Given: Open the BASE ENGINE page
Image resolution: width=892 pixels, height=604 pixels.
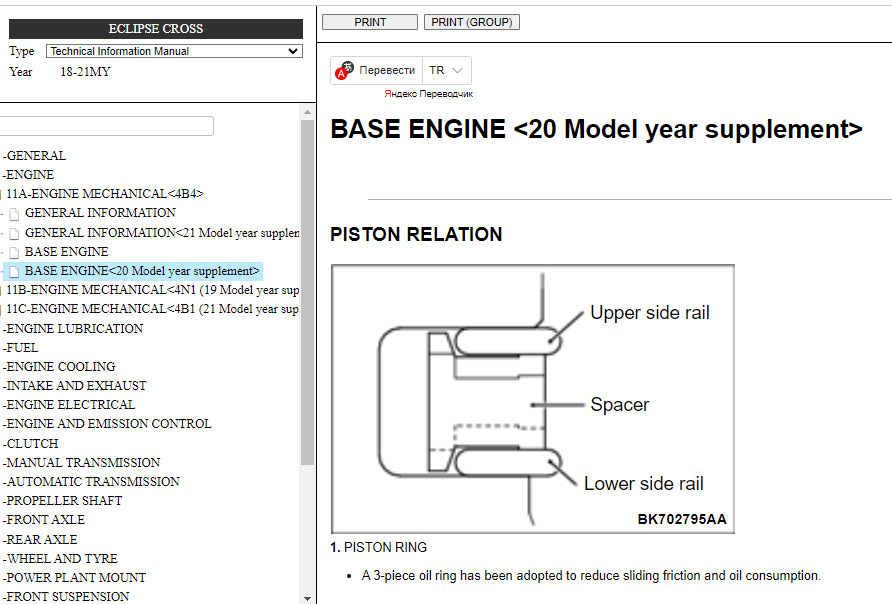Looking at the screenshot, I should tap(67, 251).
